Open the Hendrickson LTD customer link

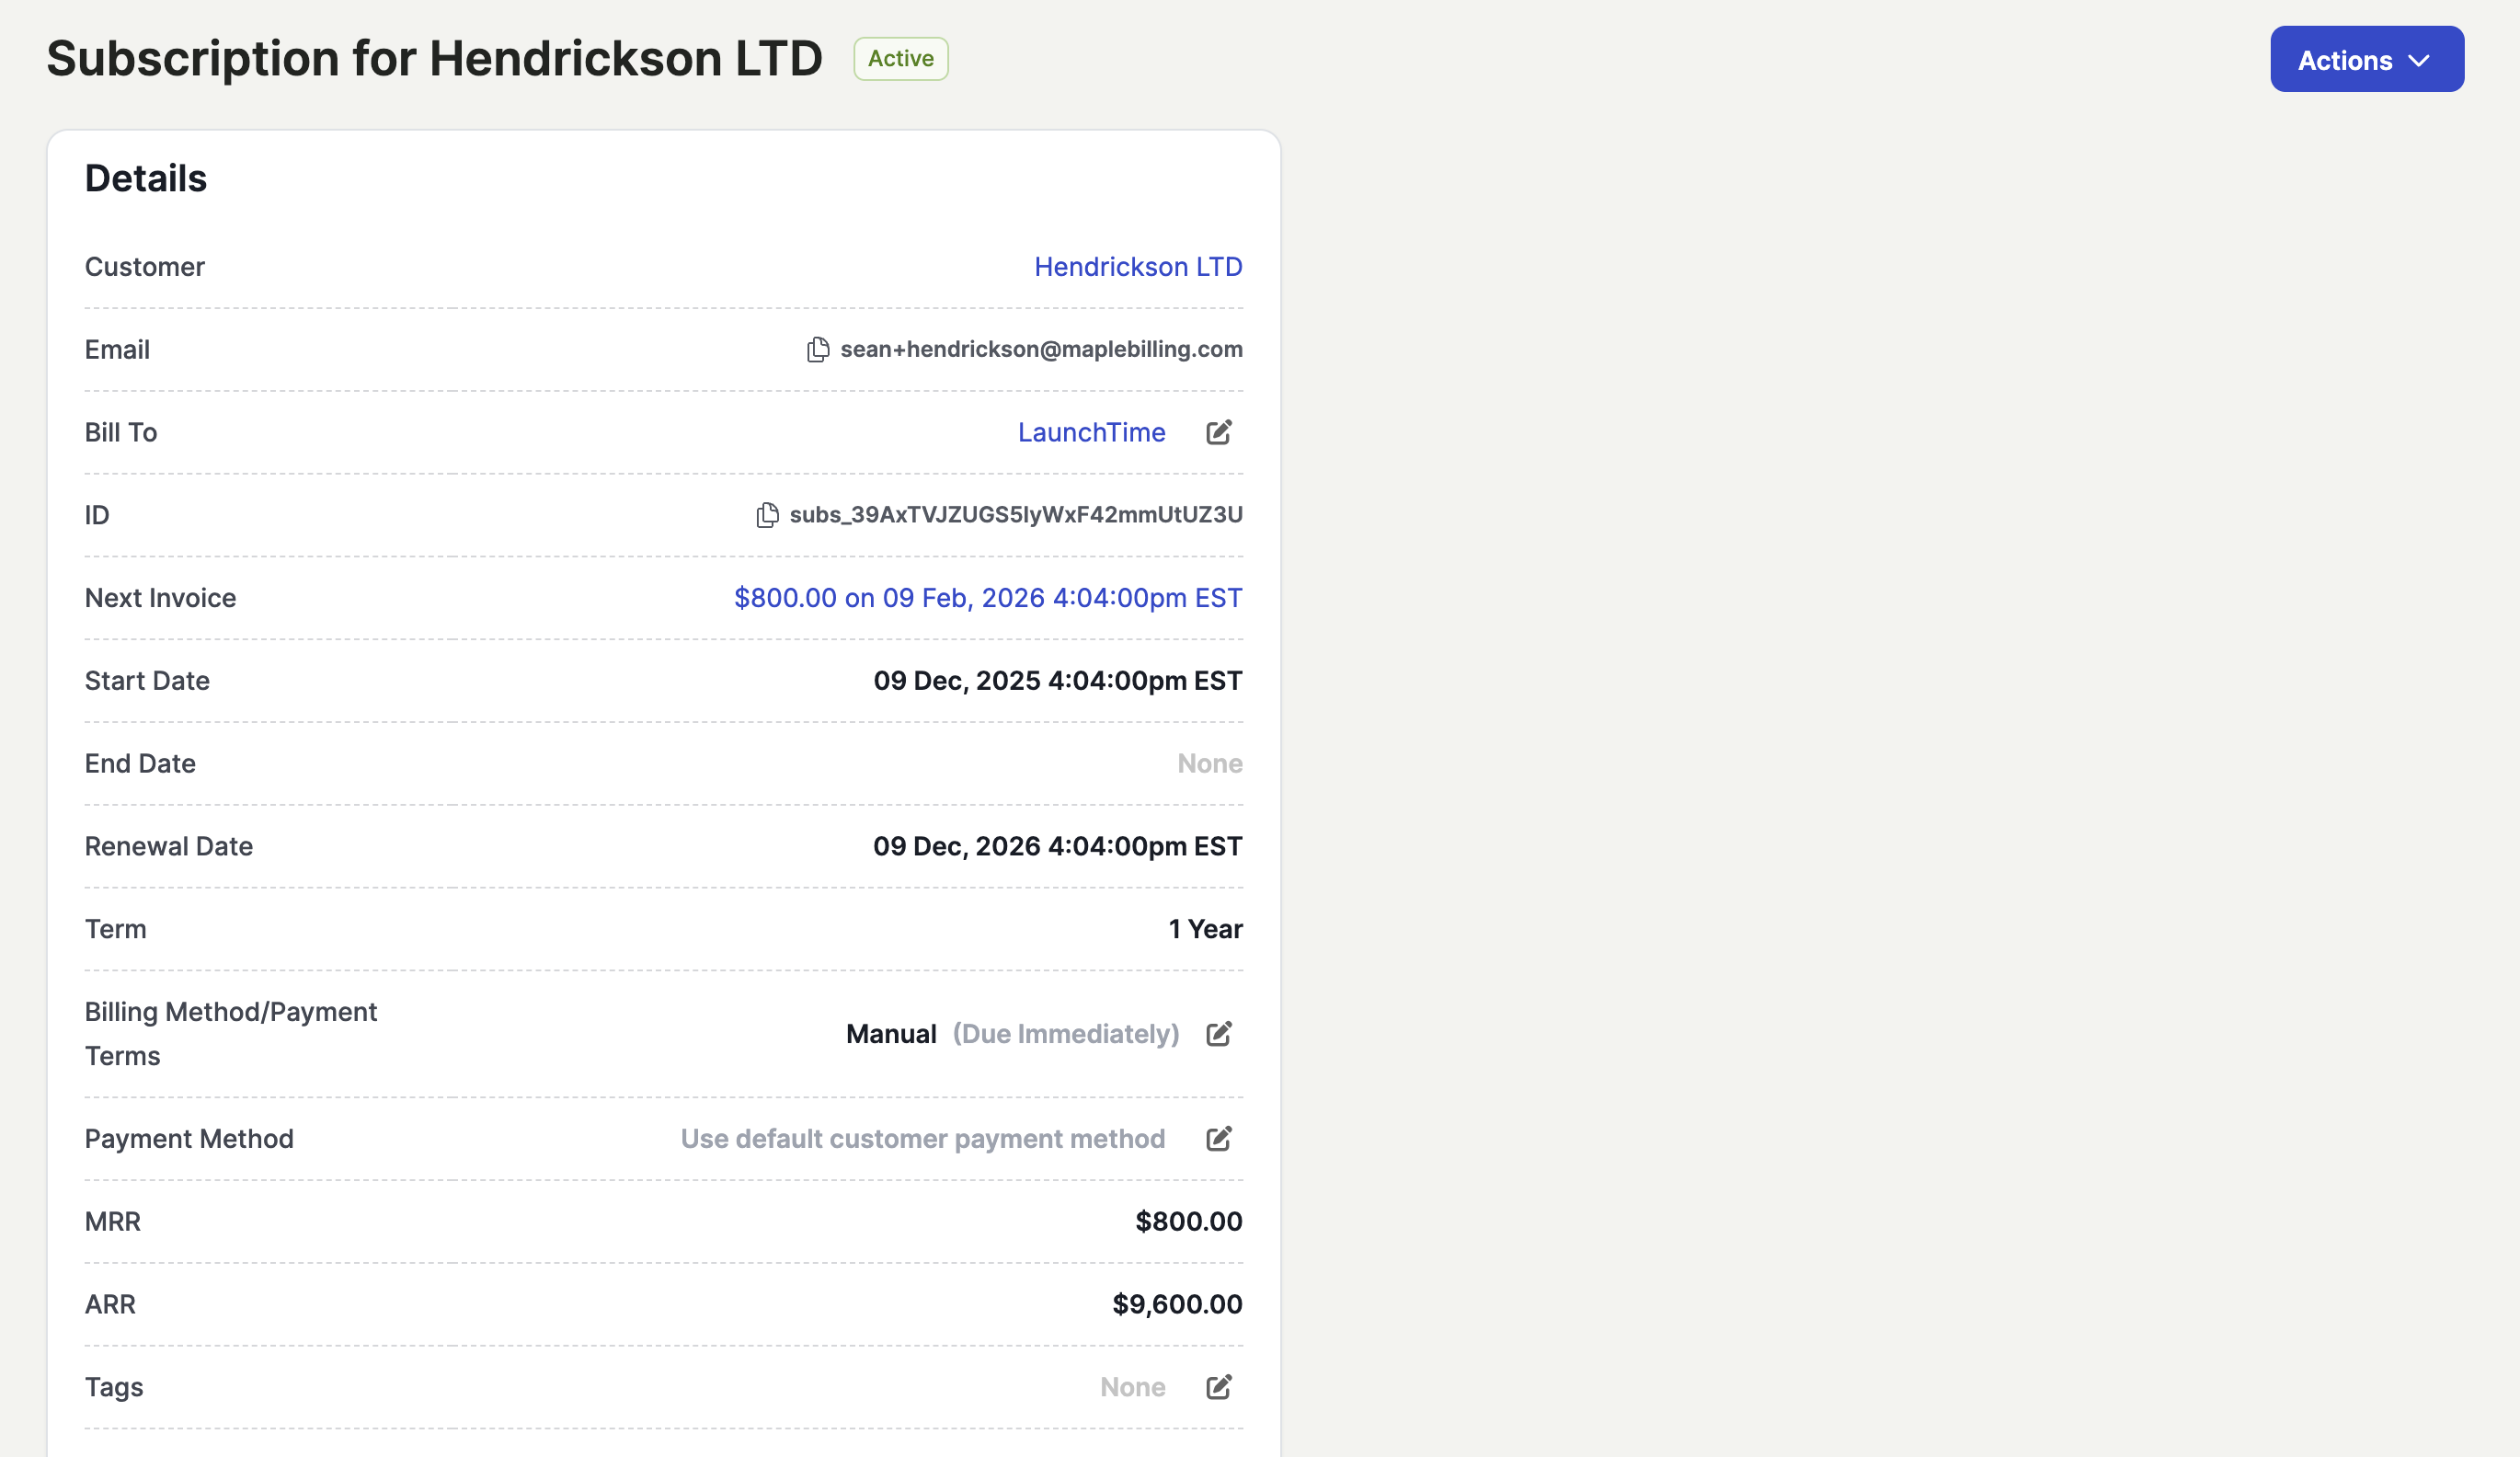coord(1137,267)
